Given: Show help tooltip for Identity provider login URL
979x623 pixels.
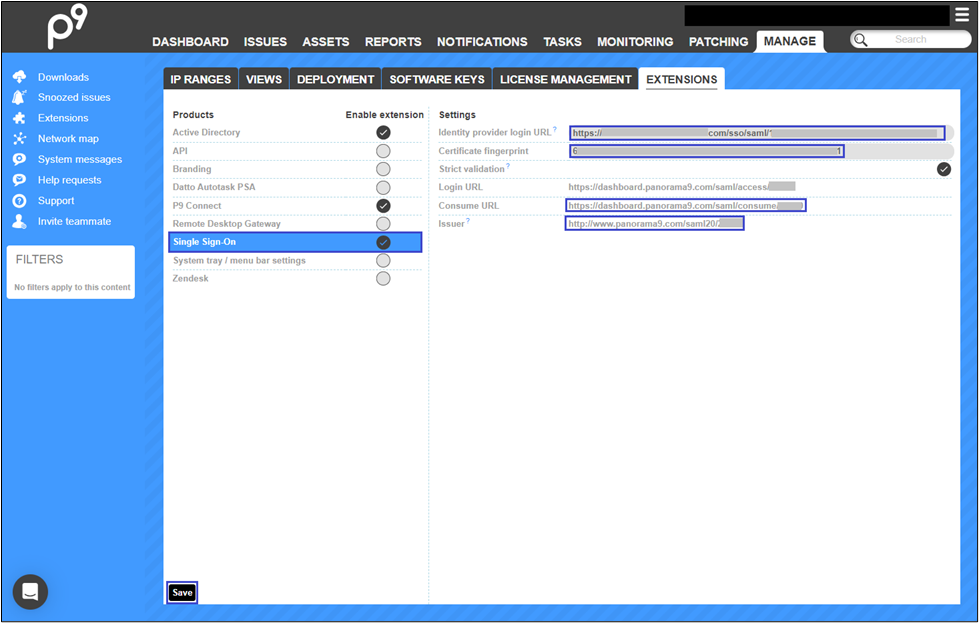Looking at the screenshot, I should (554, 129).
